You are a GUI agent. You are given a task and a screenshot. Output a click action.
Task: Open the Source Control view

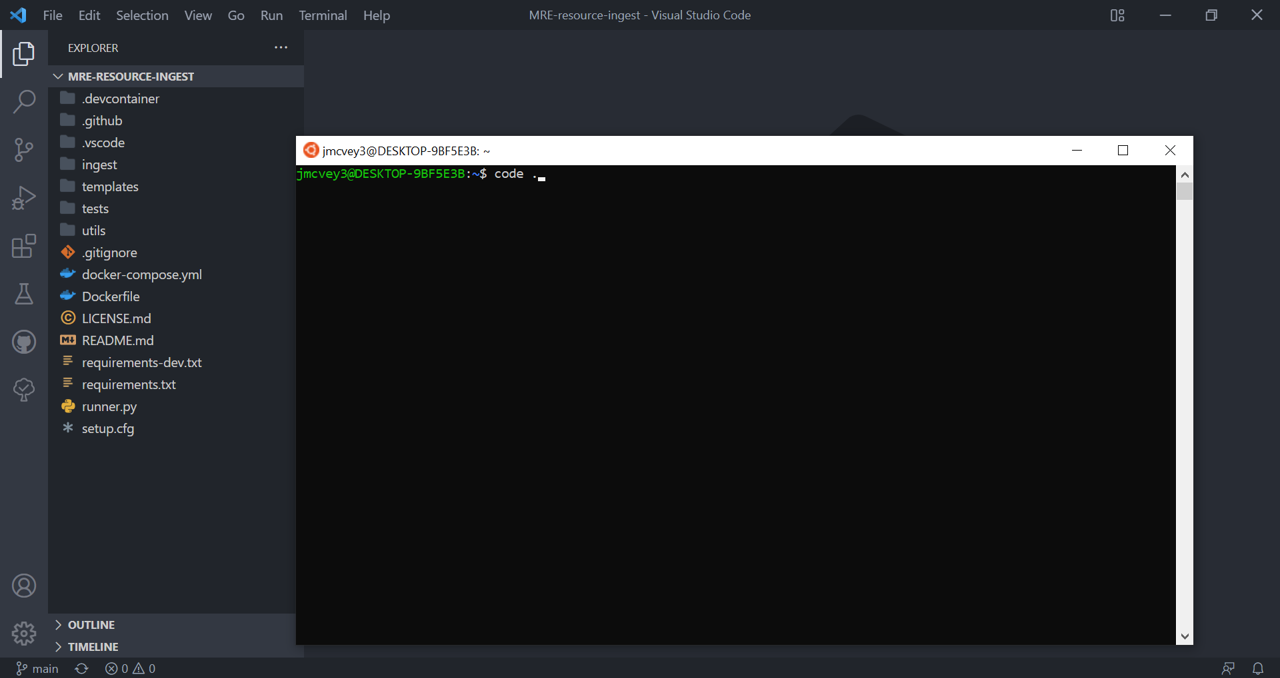pyautogui.click(x=24, y=149)
